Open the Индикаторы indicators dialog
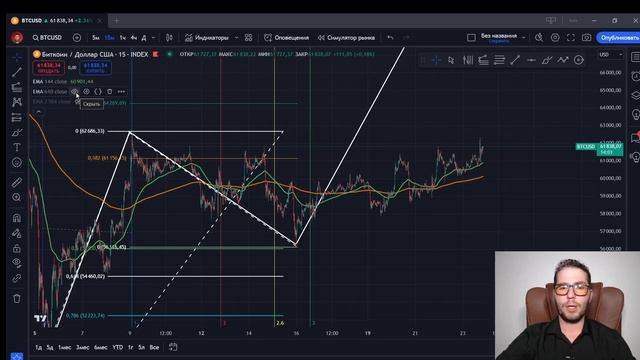This screenshot has width=640, height=360. (x=207, y=38)
